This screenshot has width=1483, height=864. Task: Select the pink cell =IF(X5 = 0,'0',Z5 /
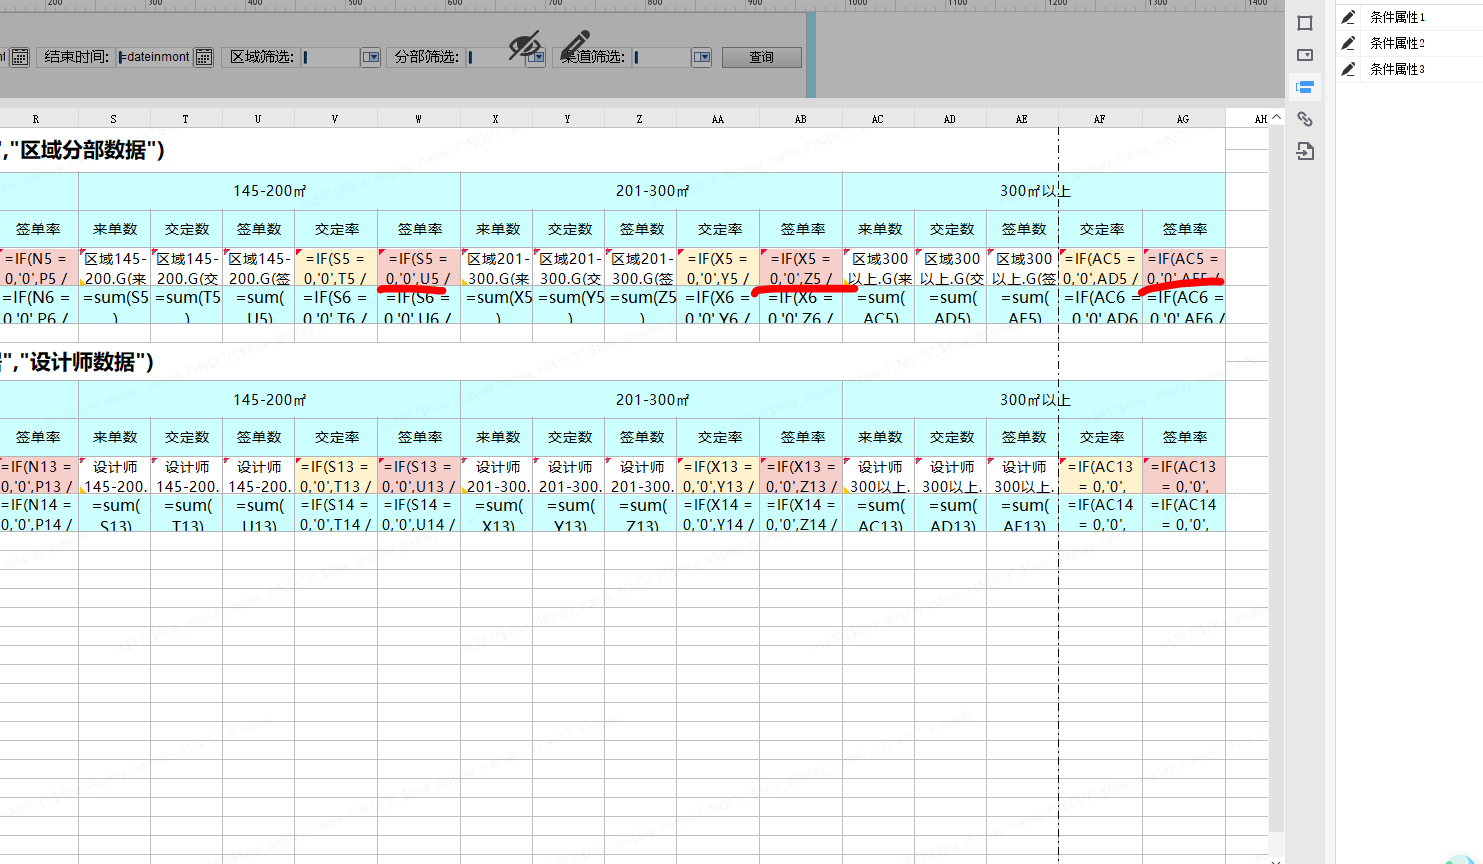click(x=800, y=267)
